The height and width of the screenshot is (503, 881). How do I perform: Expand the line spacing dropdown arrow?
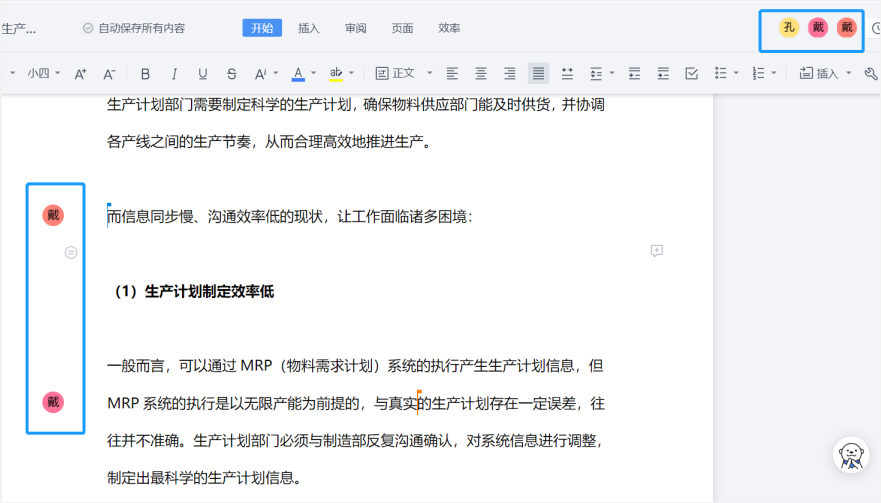click(612, 73)
